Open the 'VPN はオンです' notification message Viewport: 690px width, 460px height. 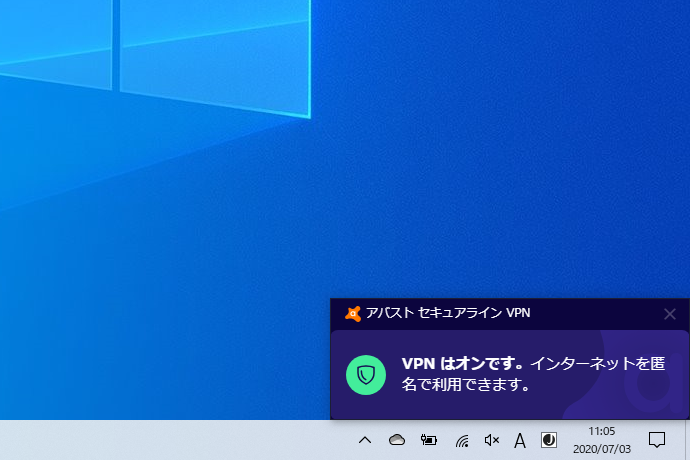pyautogui.click(x=533, y=374)
